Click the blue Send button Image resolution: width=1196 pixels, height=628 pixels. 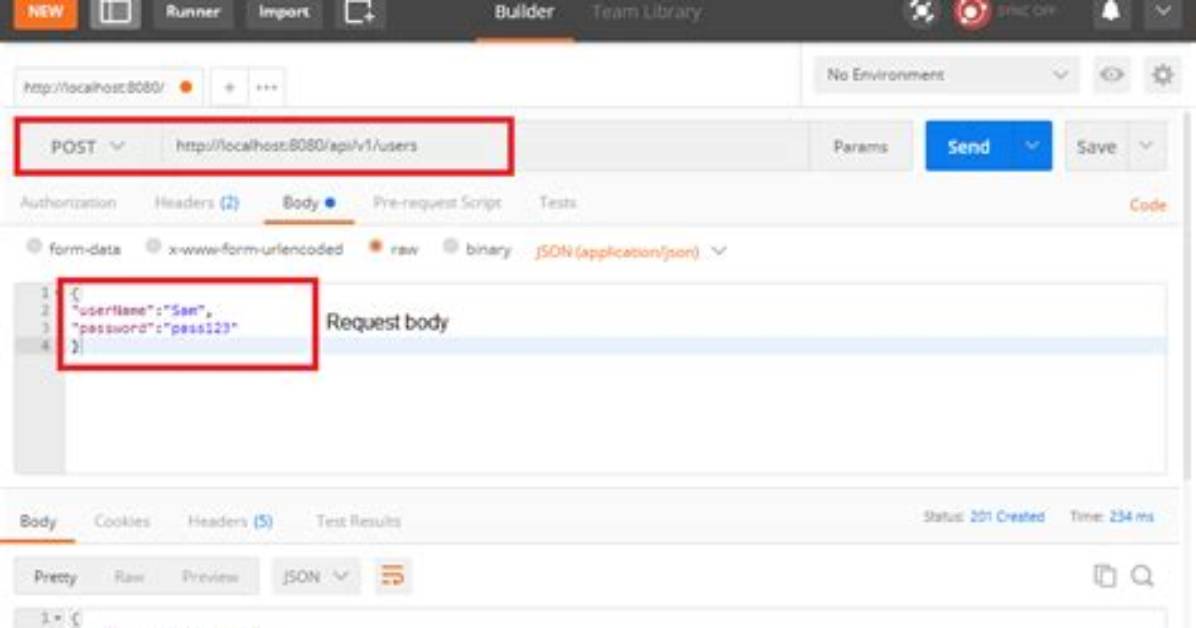(969, 147)
